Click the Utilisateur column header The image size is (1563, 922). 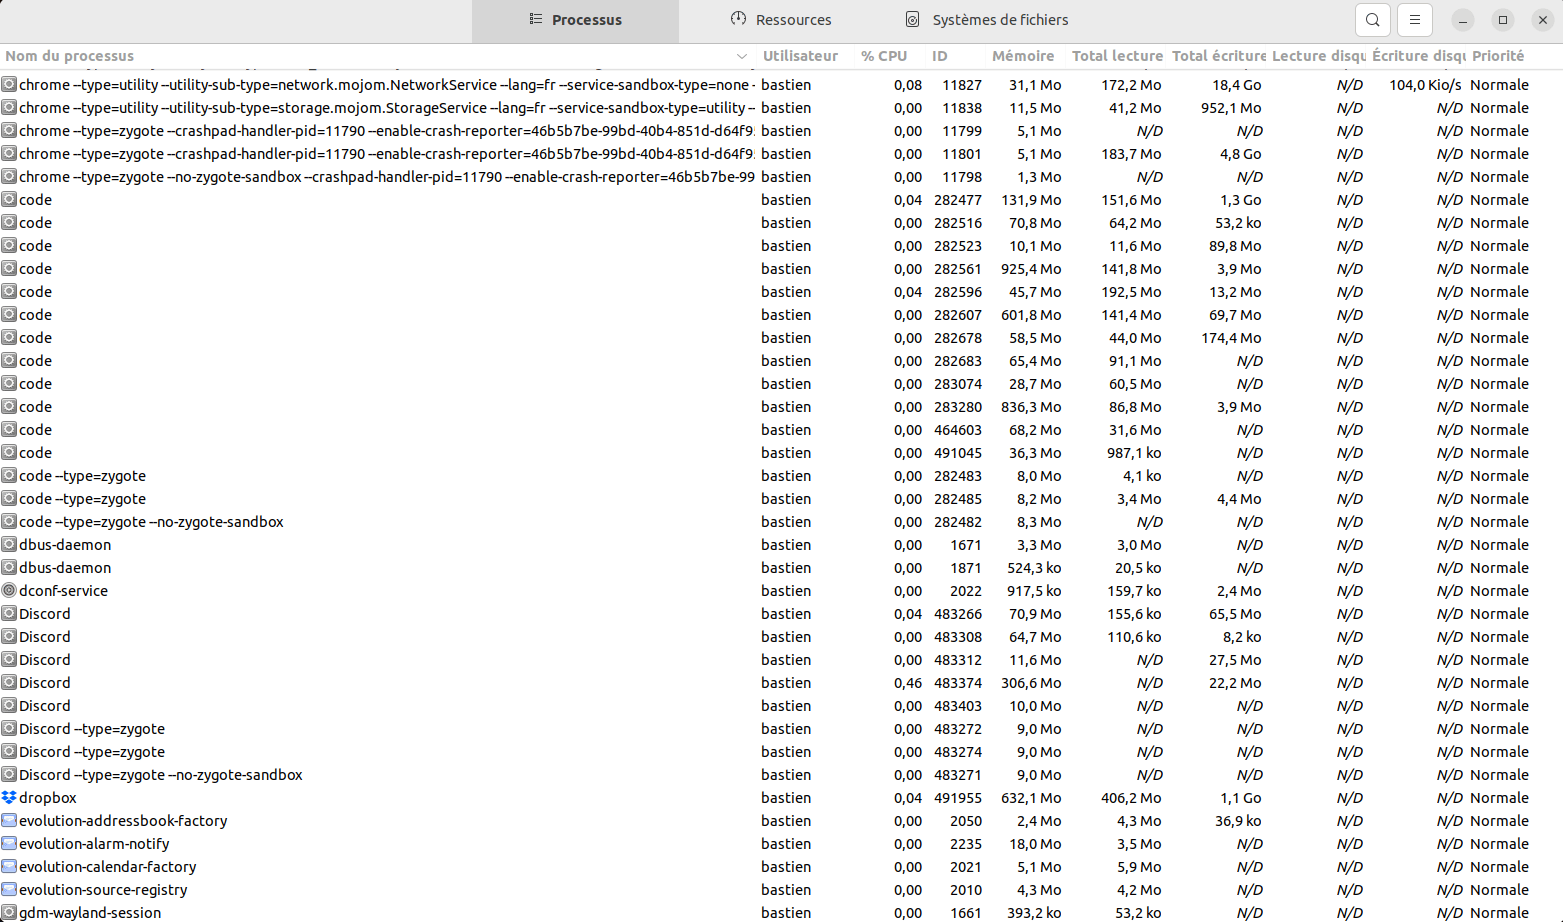[800, 56]
